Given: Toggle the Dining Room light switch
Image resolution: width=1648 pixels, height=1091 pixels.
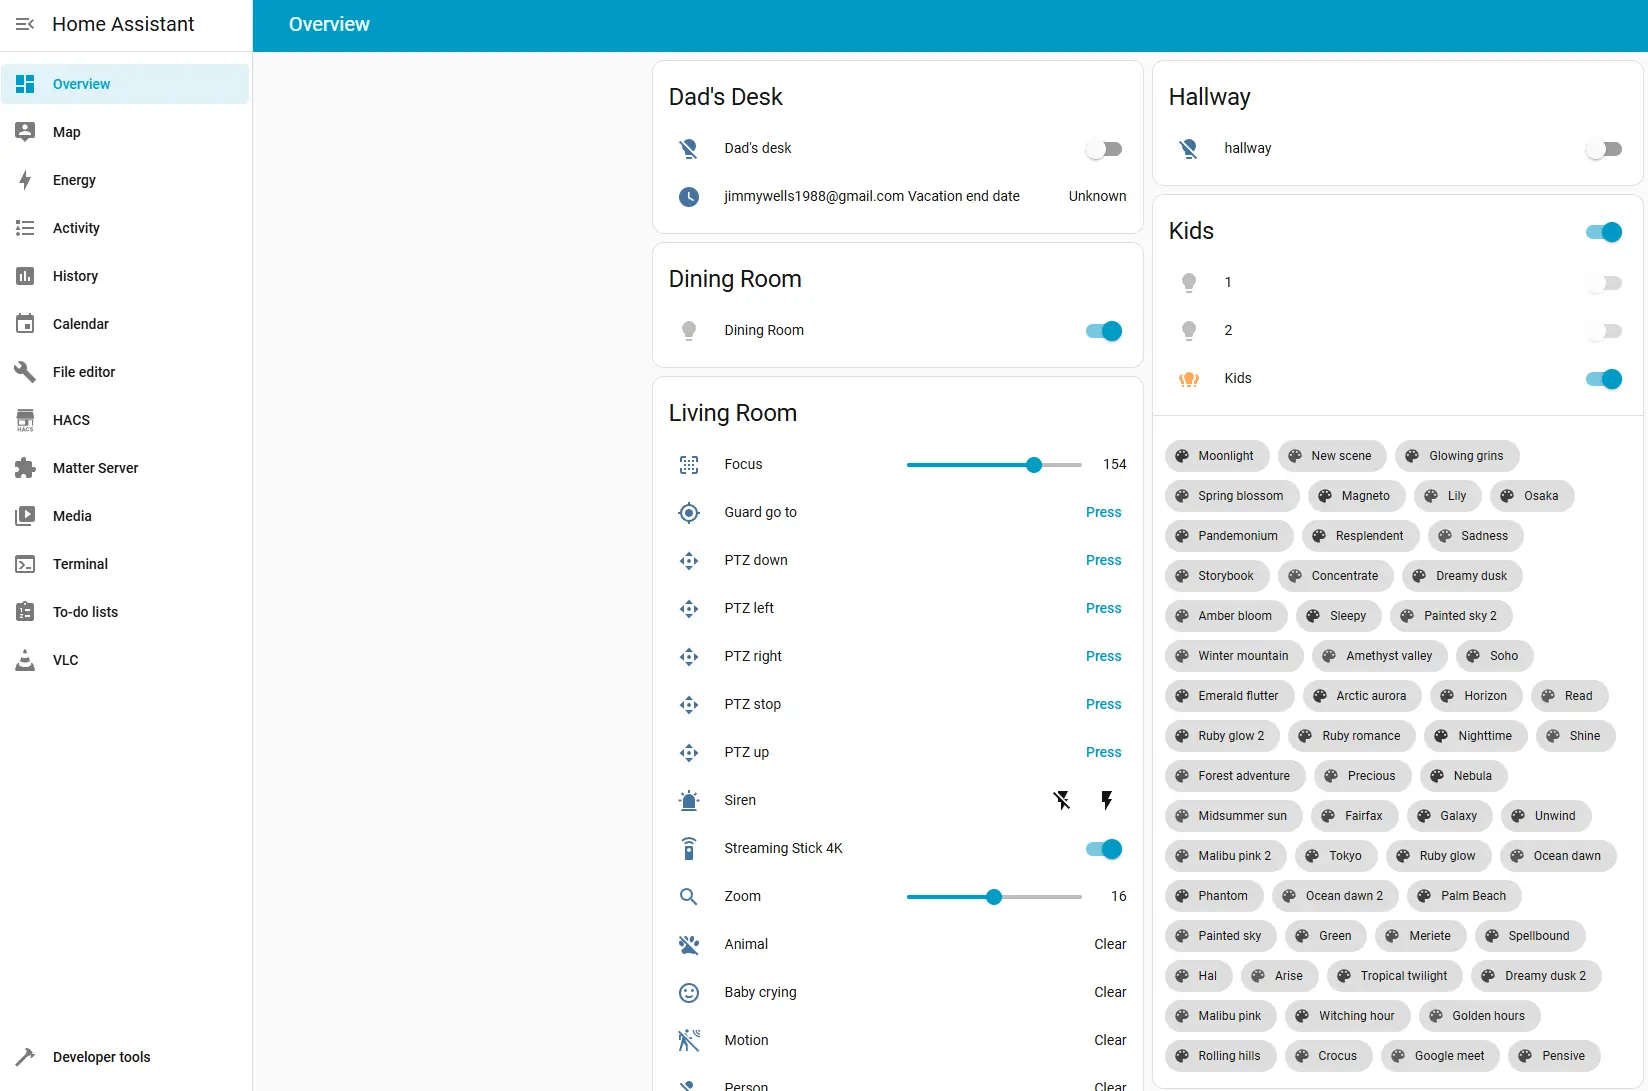Looking at the screenshot, I should point(1104,331).
